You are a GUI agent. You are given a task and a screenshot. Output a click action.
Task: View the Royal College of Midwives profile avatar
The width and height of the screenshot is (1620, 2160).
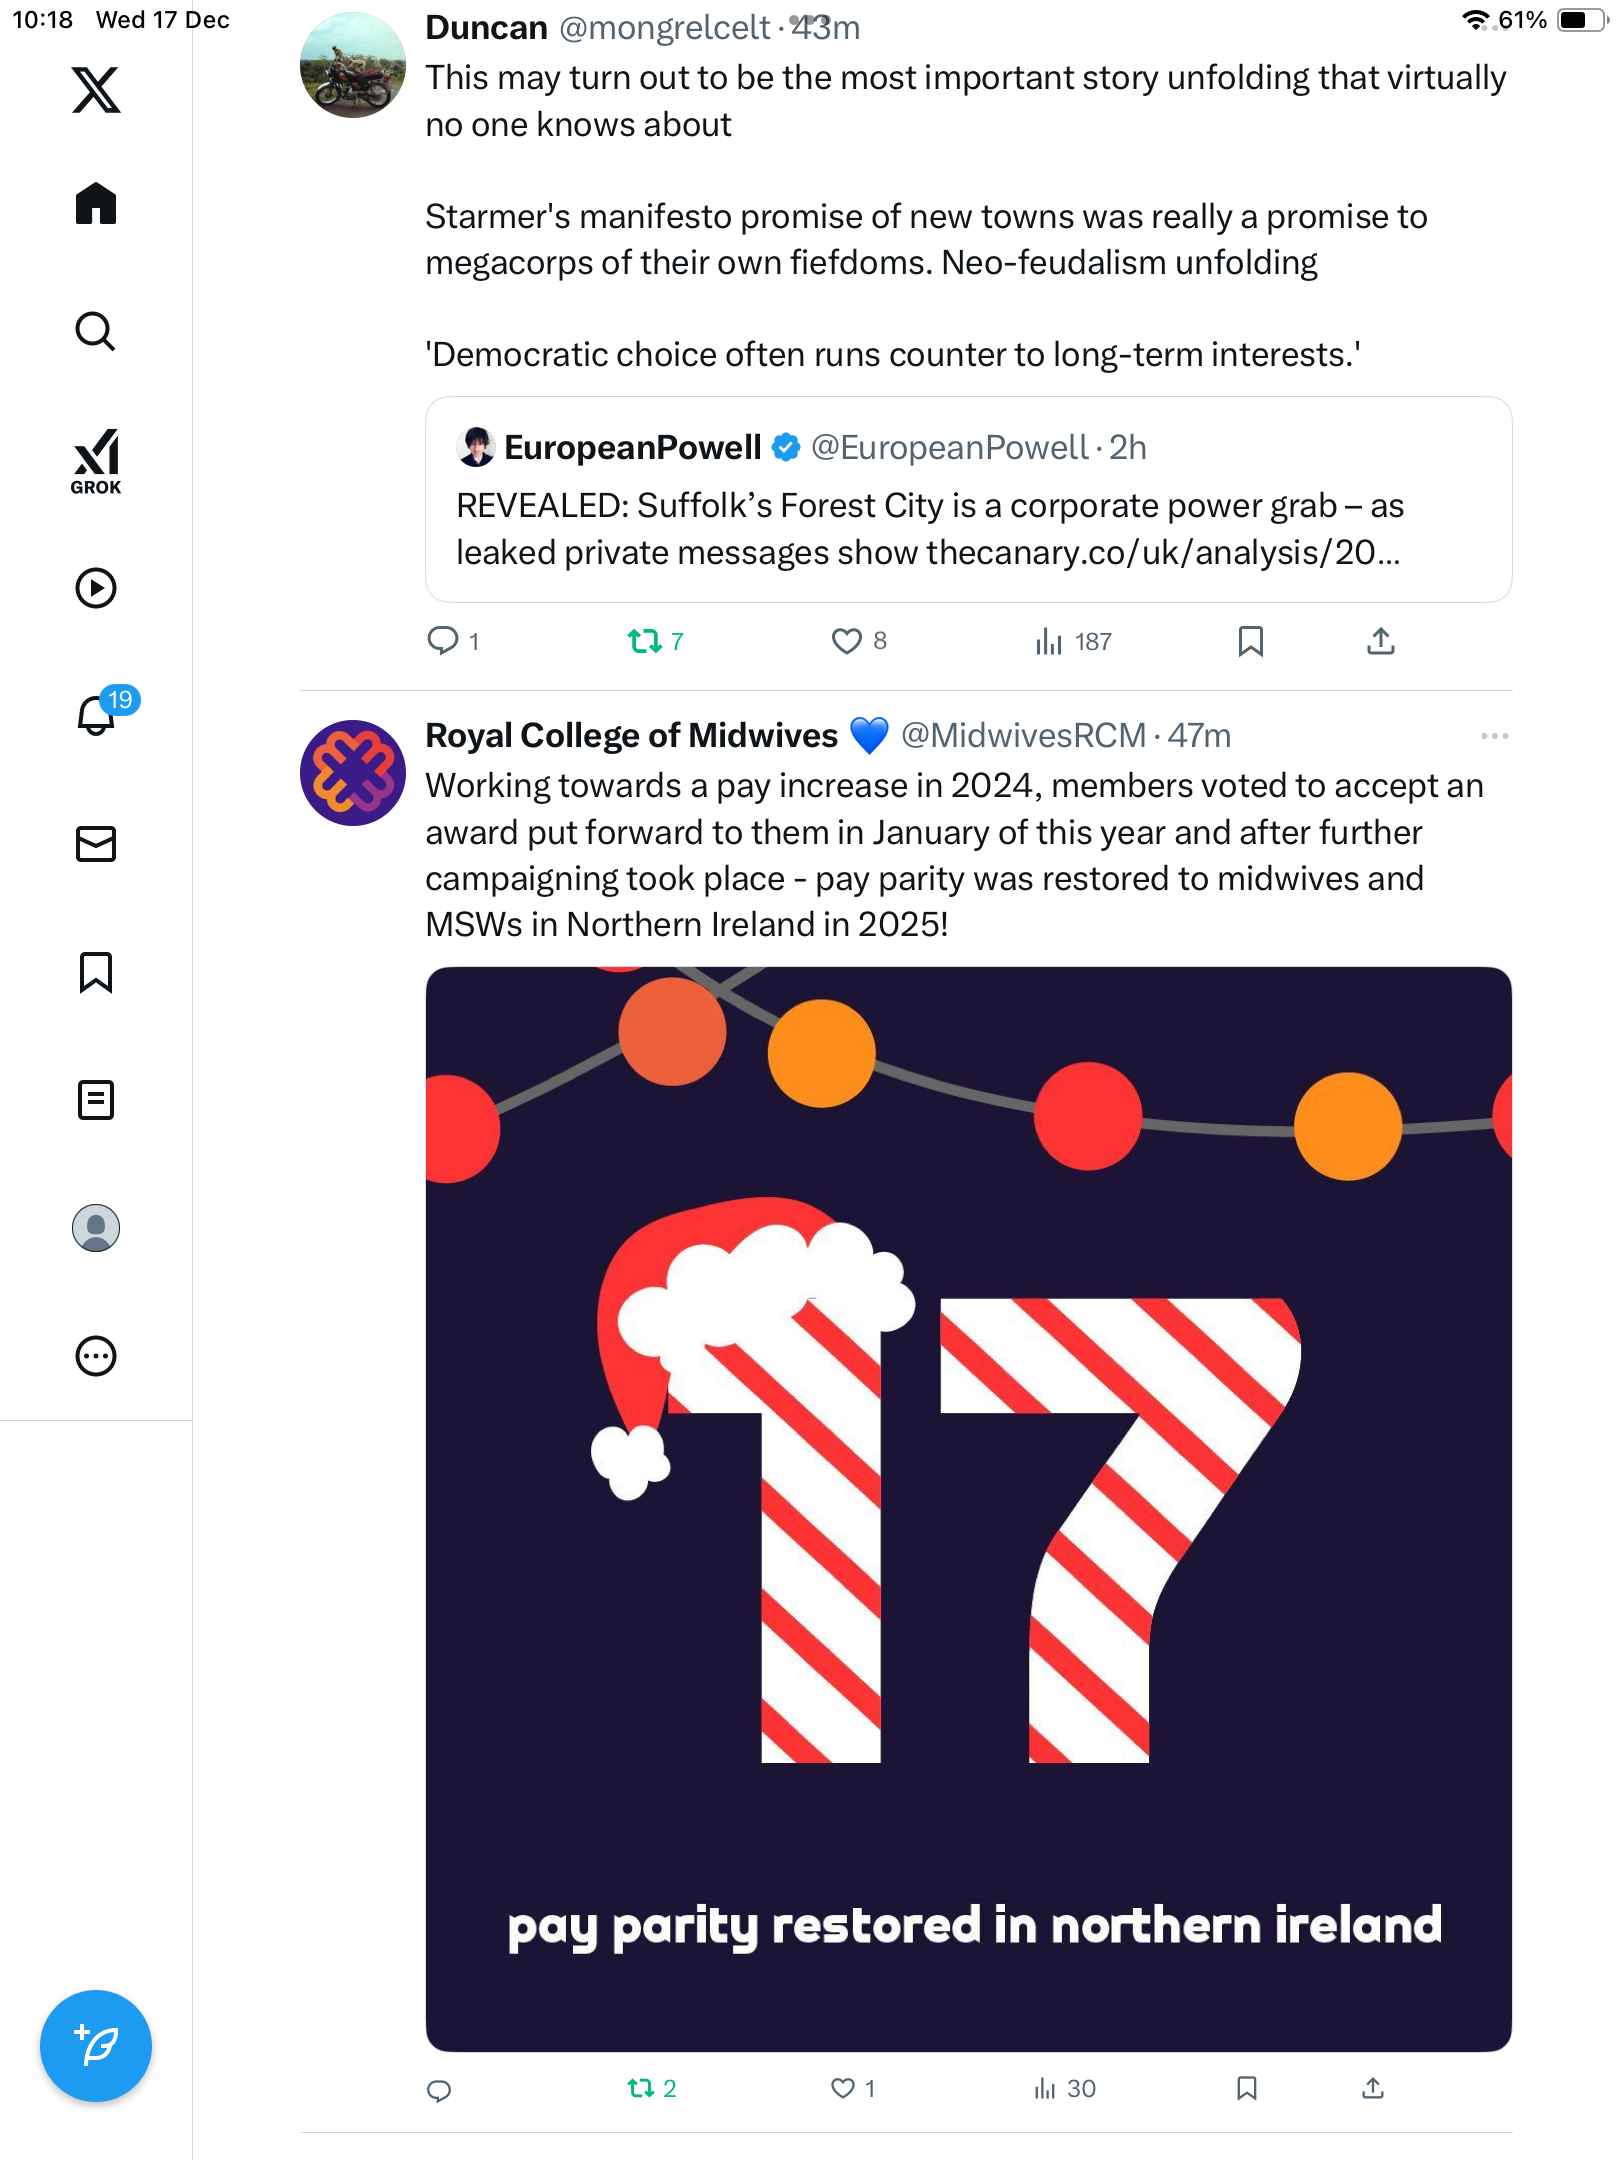[353, 773]
